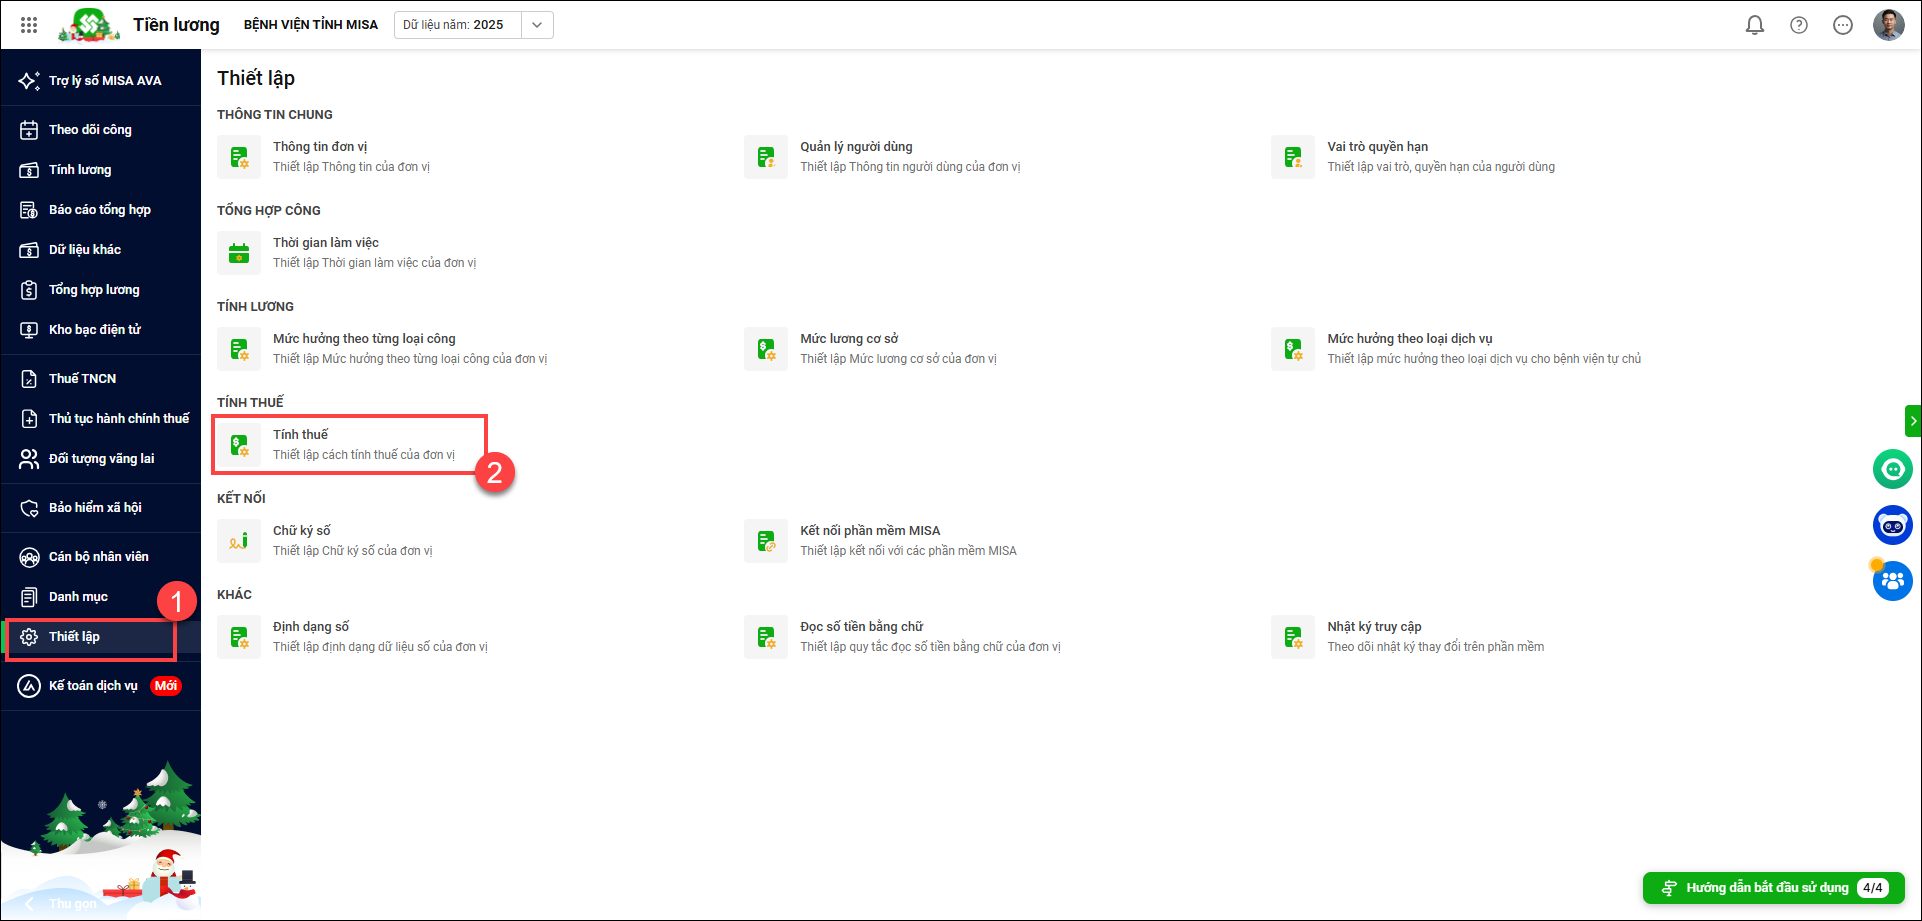Collapse sidebar with Thu gọn
Image resolution: width=1922 pixels, height=921 pixels.
62,903
